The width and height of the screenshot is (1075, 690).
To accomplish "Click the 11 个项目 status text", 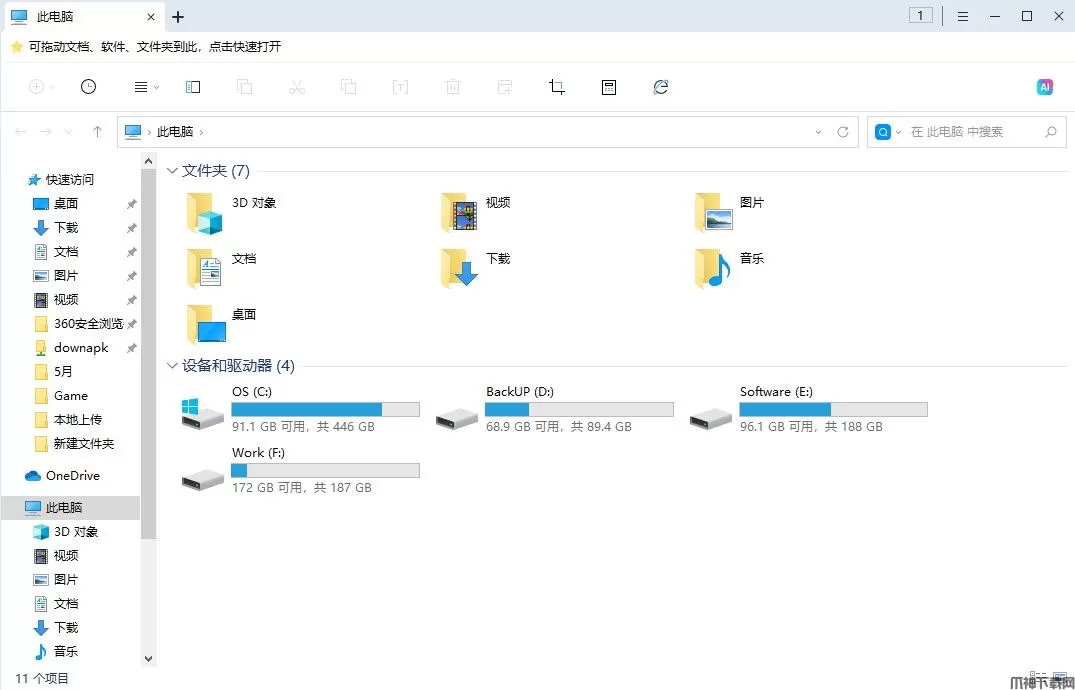I will (x=42, y=678).
